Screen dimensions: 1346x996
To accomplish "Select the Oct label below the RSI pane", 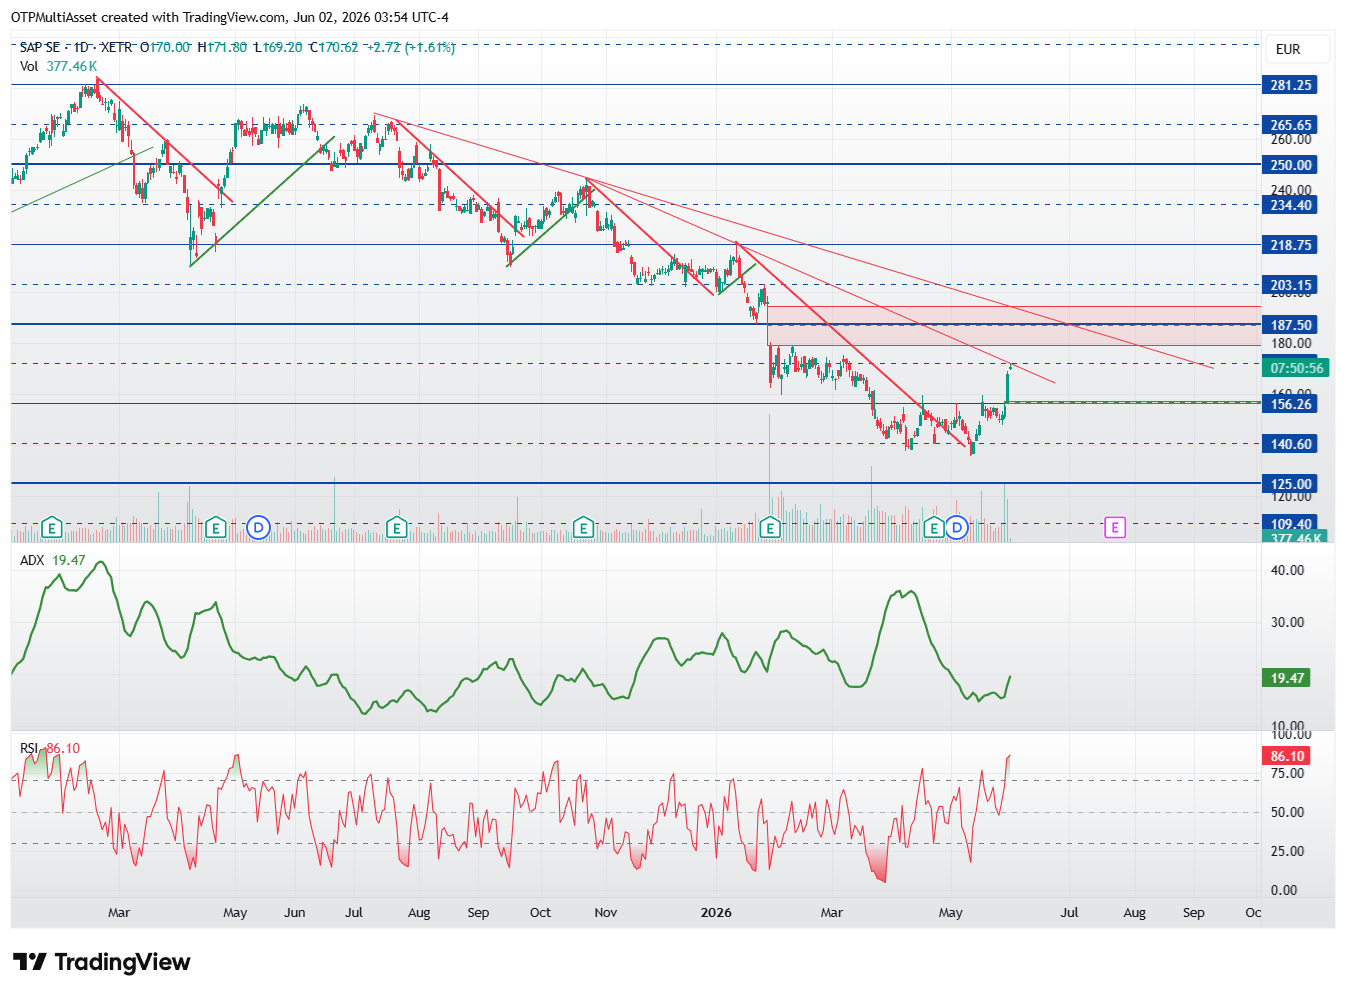I will point(540,912).
